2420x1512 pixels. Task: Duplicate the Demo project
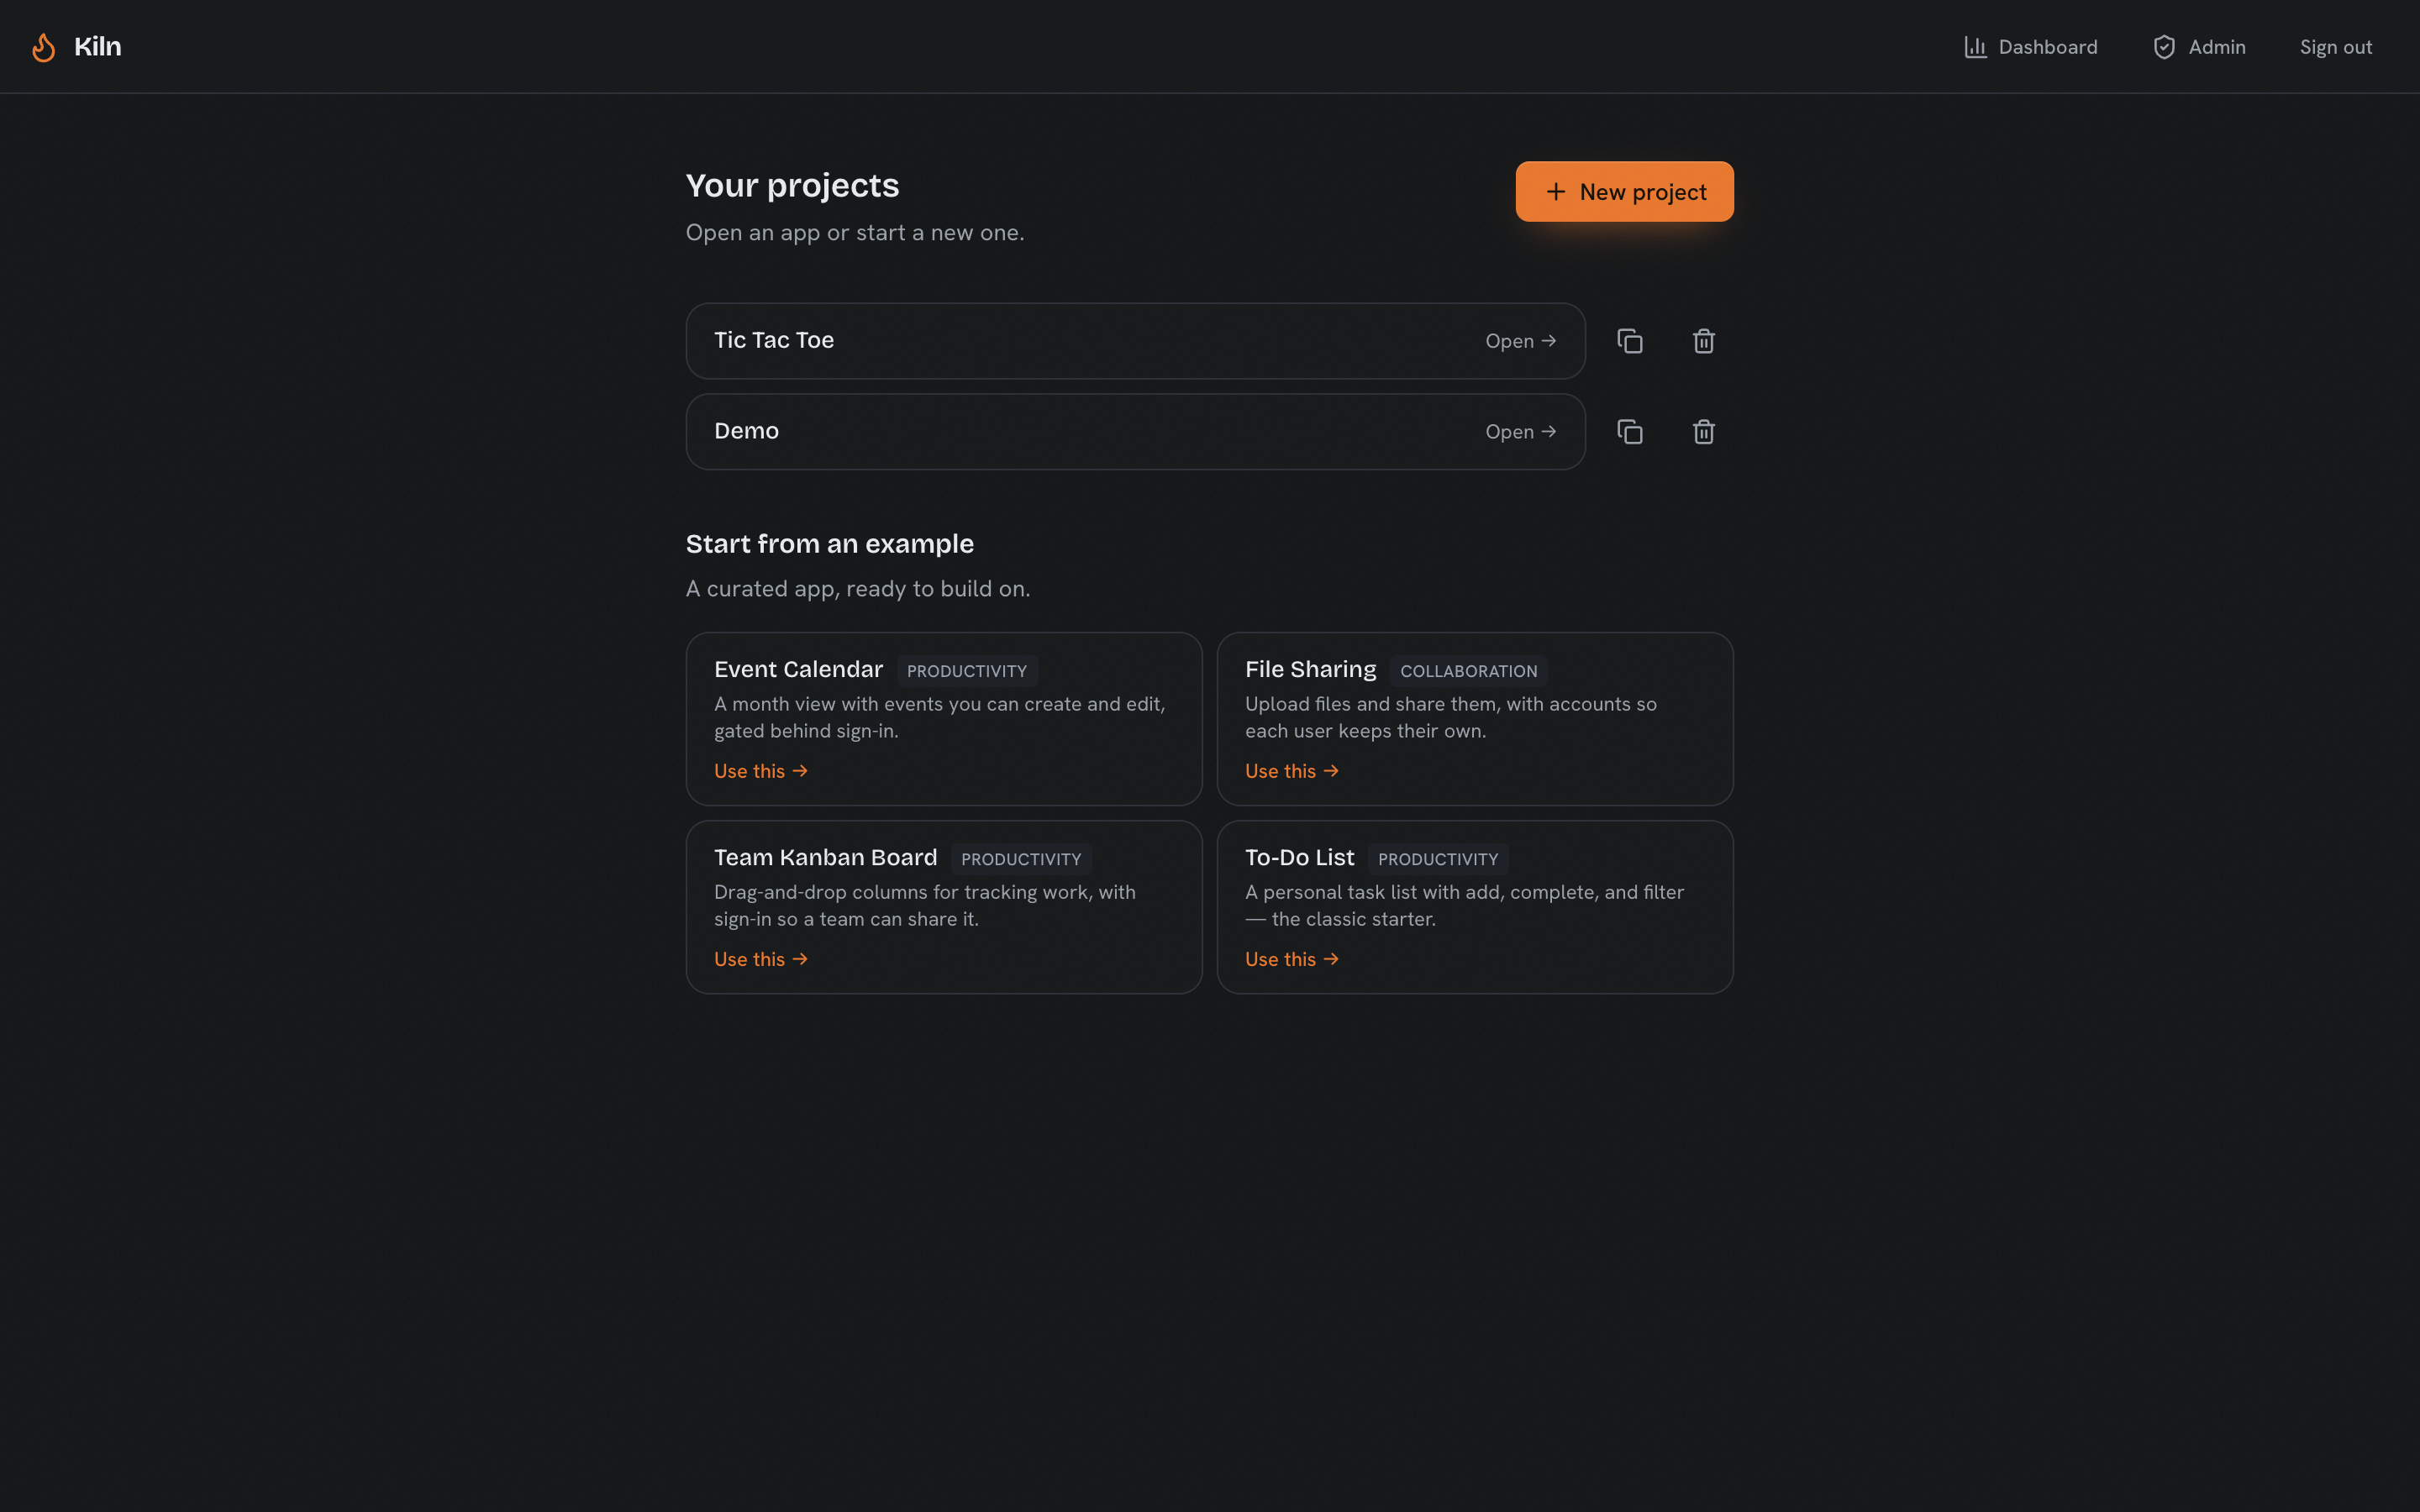click(x=1630, y=432)
